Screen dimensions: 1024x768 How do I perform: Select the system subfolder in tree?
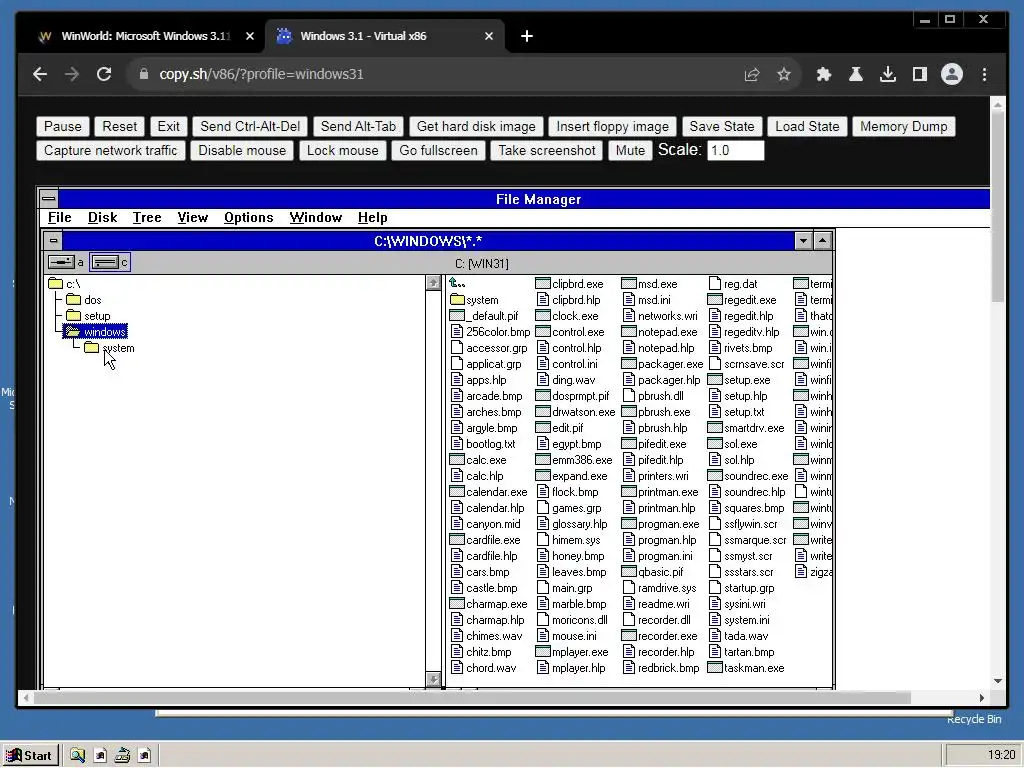(110, 348)
